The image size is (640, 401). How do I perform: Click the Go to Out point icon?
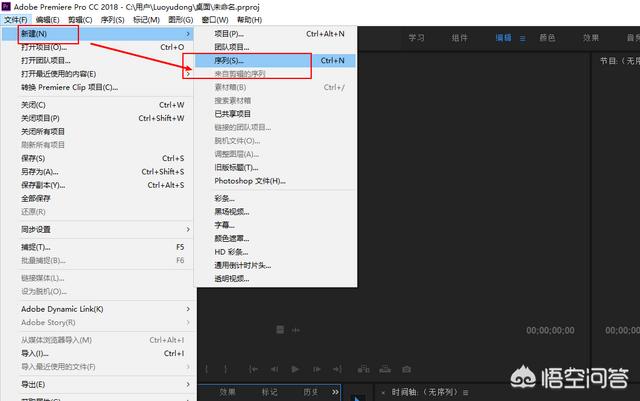pyautogui.click(x=337, y=369)
